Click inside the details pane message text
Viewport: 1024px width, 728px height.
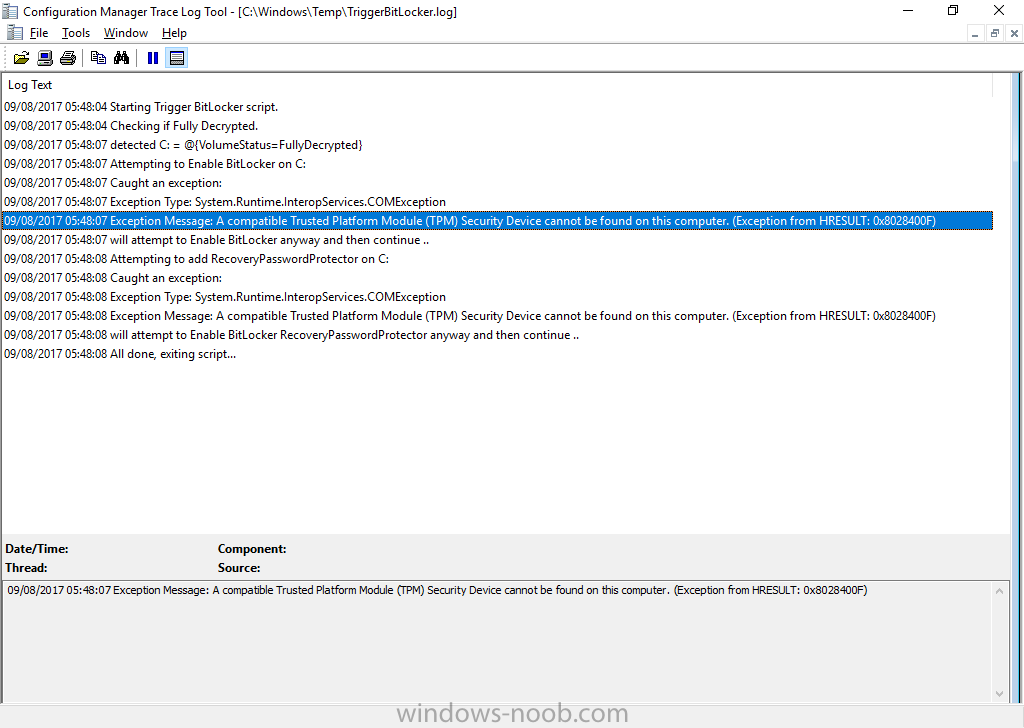coord(437,590)
